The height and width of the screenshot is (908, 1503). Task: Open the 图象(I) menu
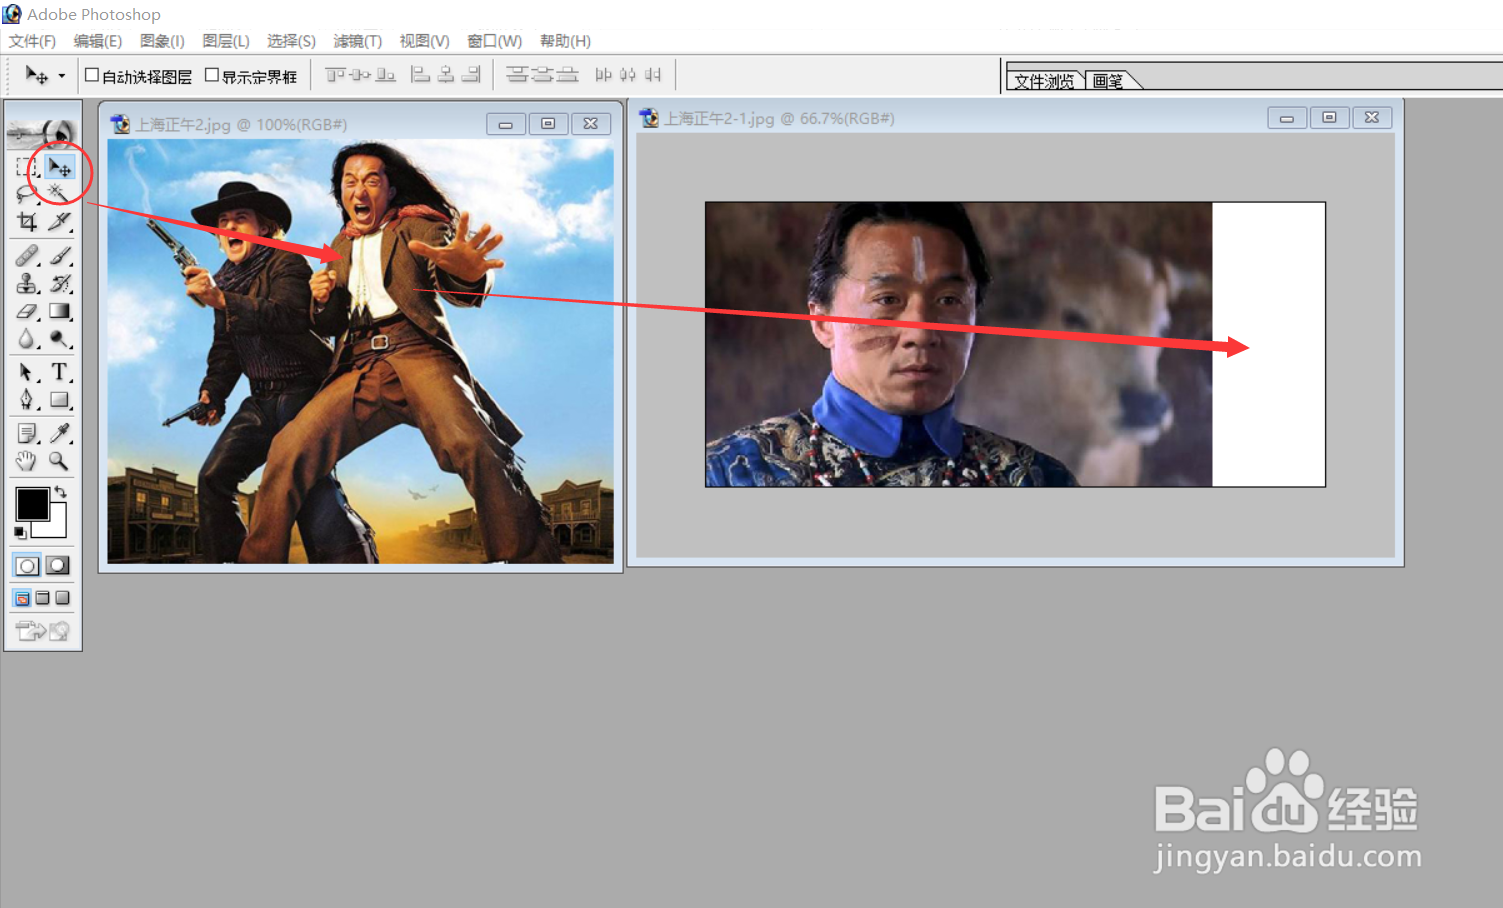pyautogui.click(x=162, y=41)
